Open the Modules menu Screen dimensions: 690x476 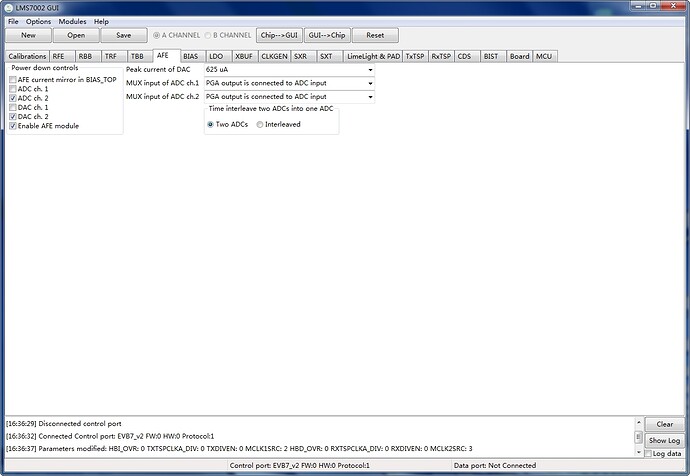tap(72, 22)
